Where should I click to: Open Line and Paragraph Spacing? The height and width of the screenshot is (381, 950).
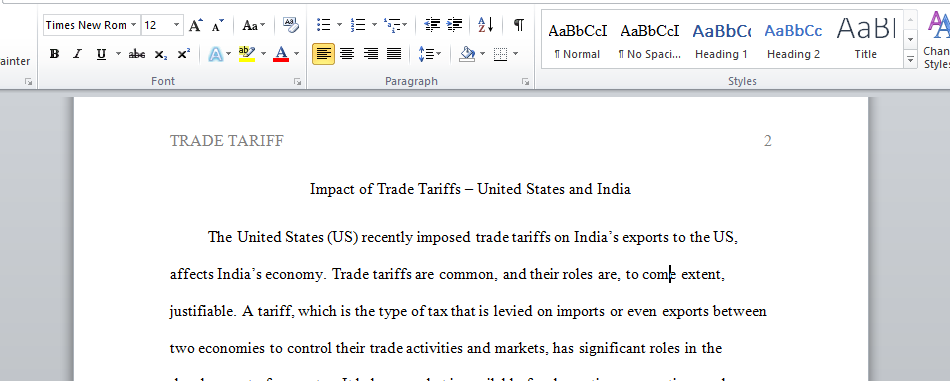pyautogui.click(x=430, y=54)
